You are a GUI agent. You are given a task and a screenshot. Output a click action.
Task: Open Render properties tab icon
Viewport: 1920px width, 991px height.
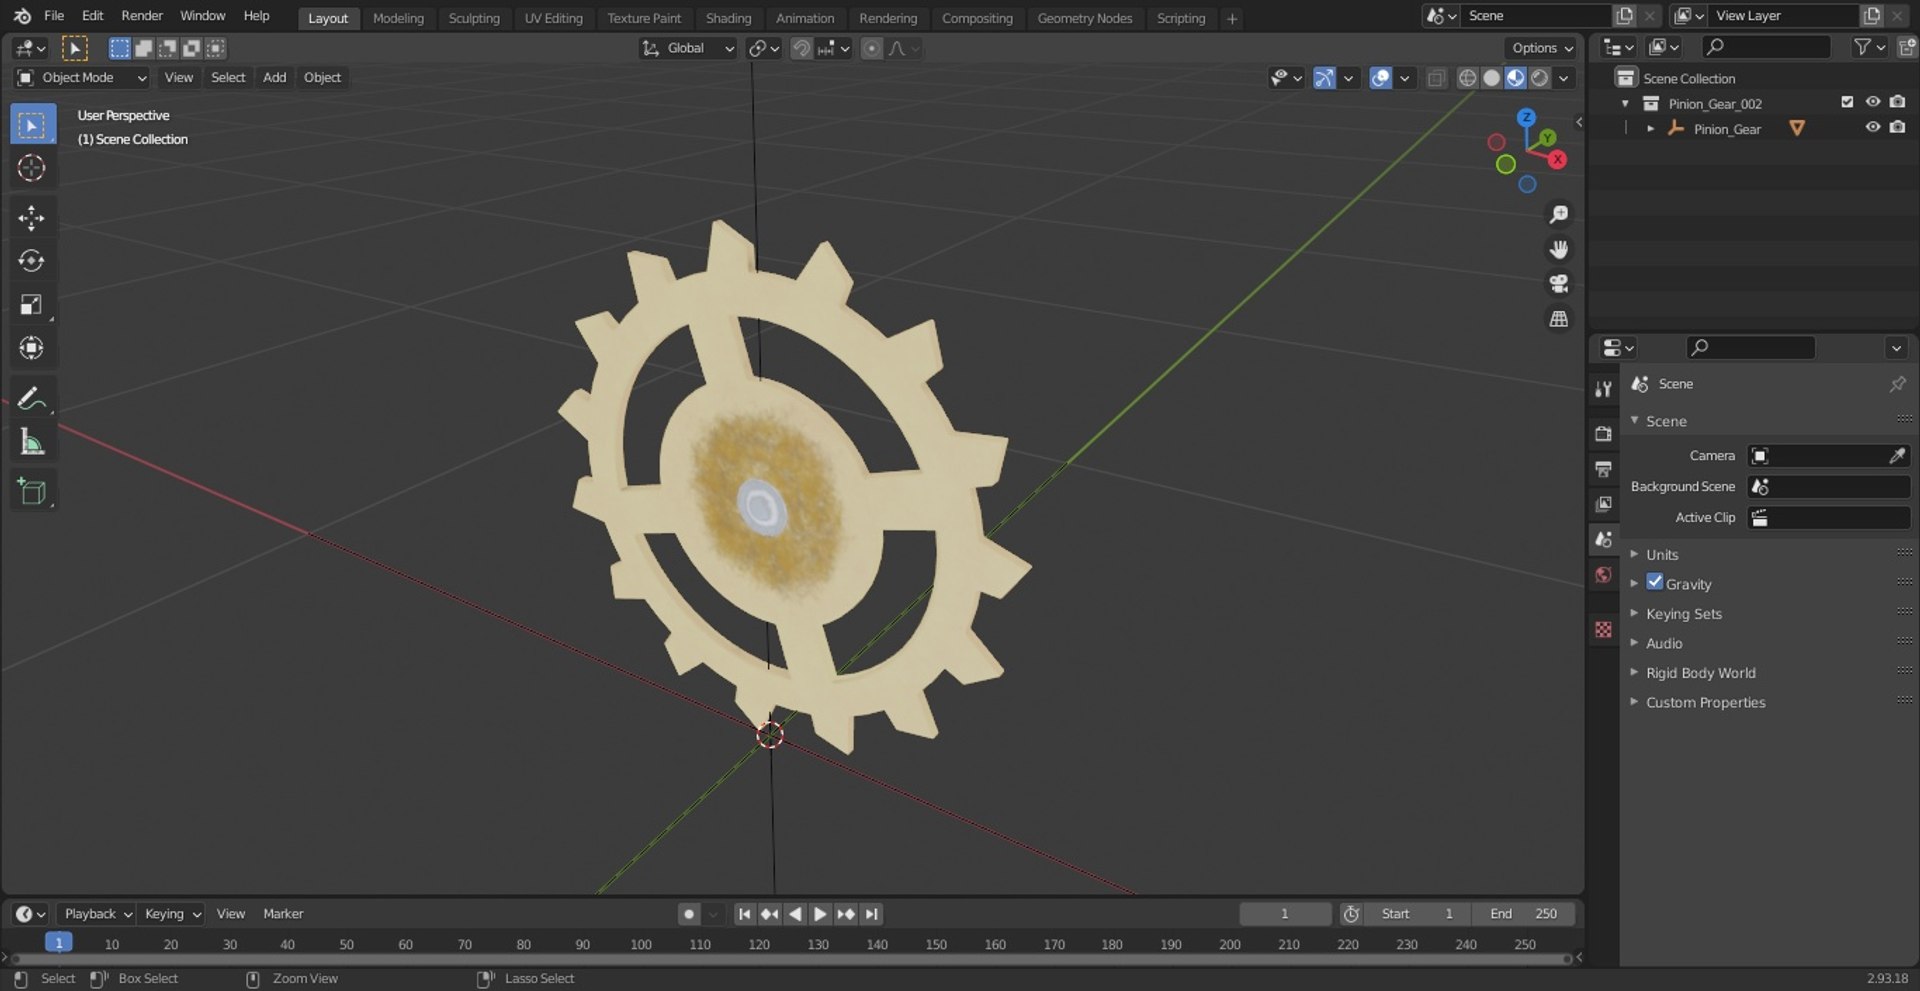click(x=1603, y=434)
